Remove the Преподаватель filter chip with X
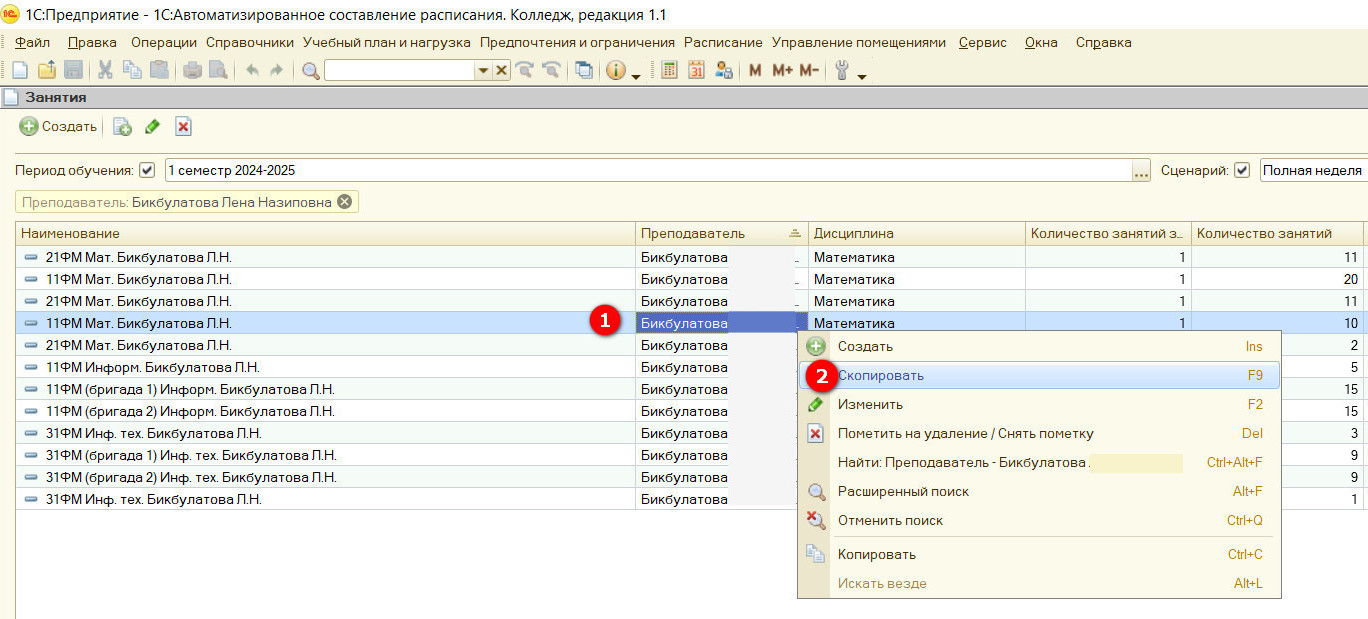The height and width of the screenshot is (619, 1368). pos(344,202)
